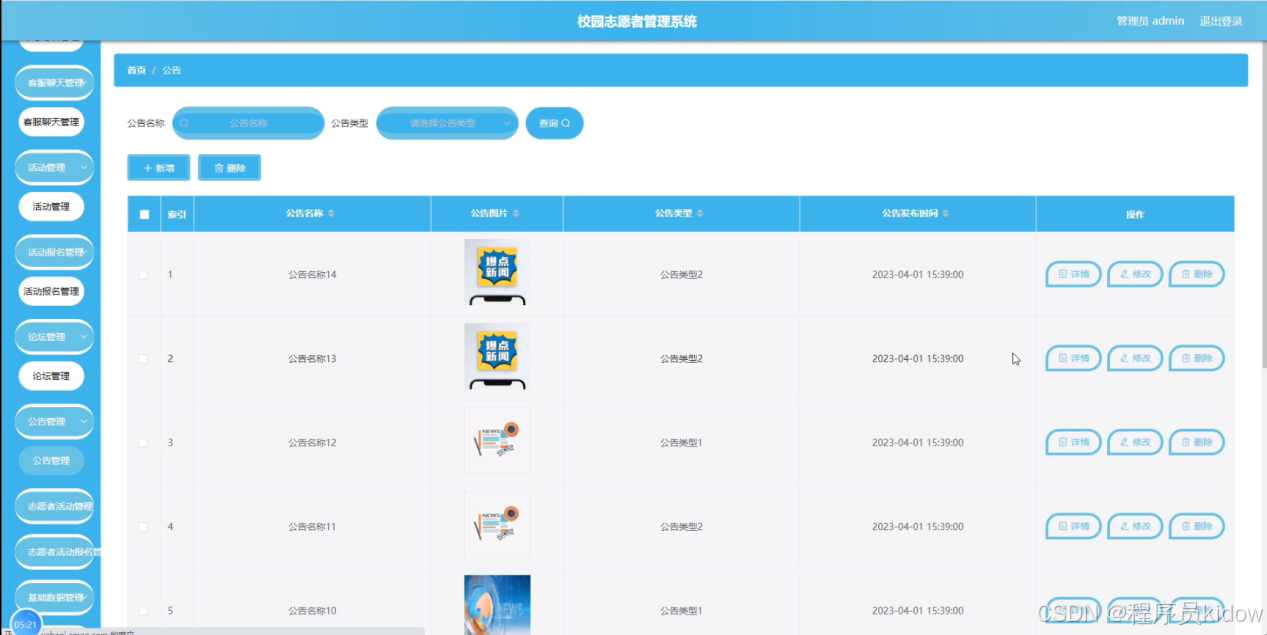This screenshot has width=1267, height=635.
Task: Sort the 公告名称 column with its sort arrows
Action: [331, 214]
